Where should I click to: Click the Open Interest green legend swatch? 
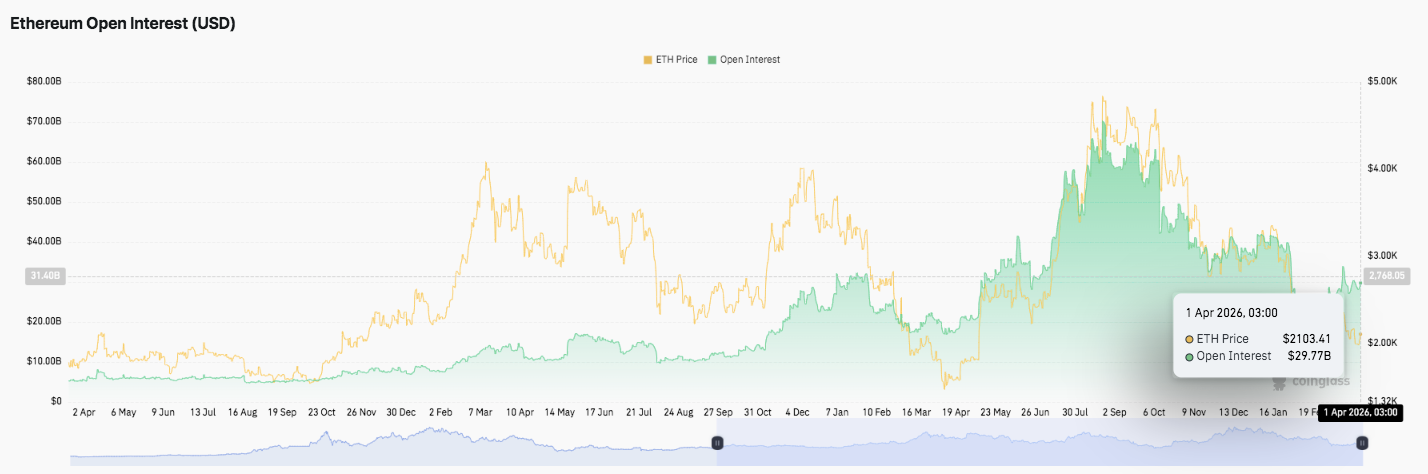712,60
